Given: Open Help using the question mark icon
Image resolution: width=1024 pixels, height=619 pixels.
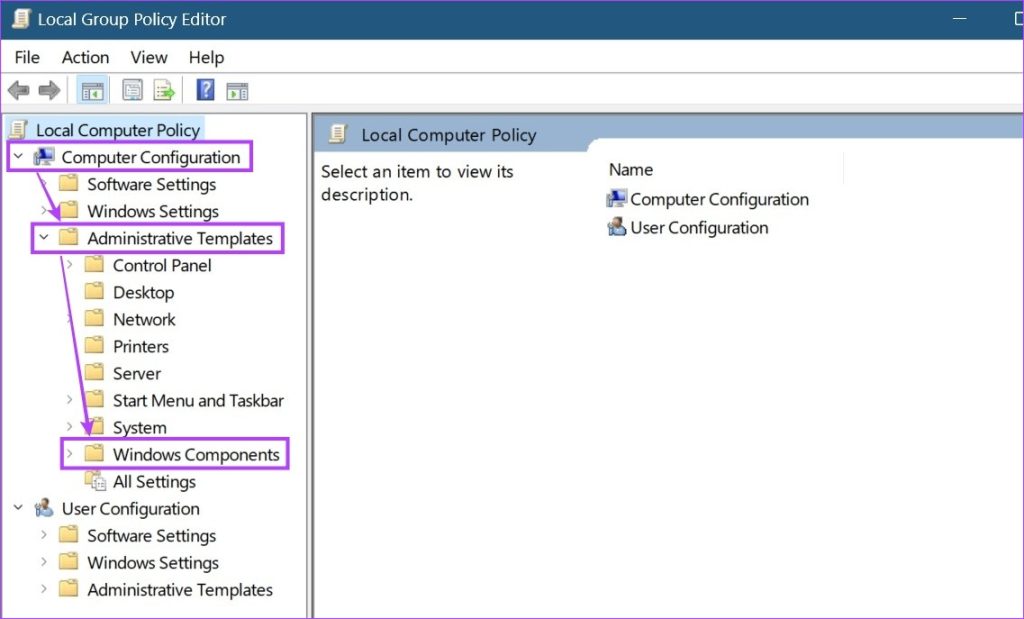Looking at the screenshot, I should (202, 89).
